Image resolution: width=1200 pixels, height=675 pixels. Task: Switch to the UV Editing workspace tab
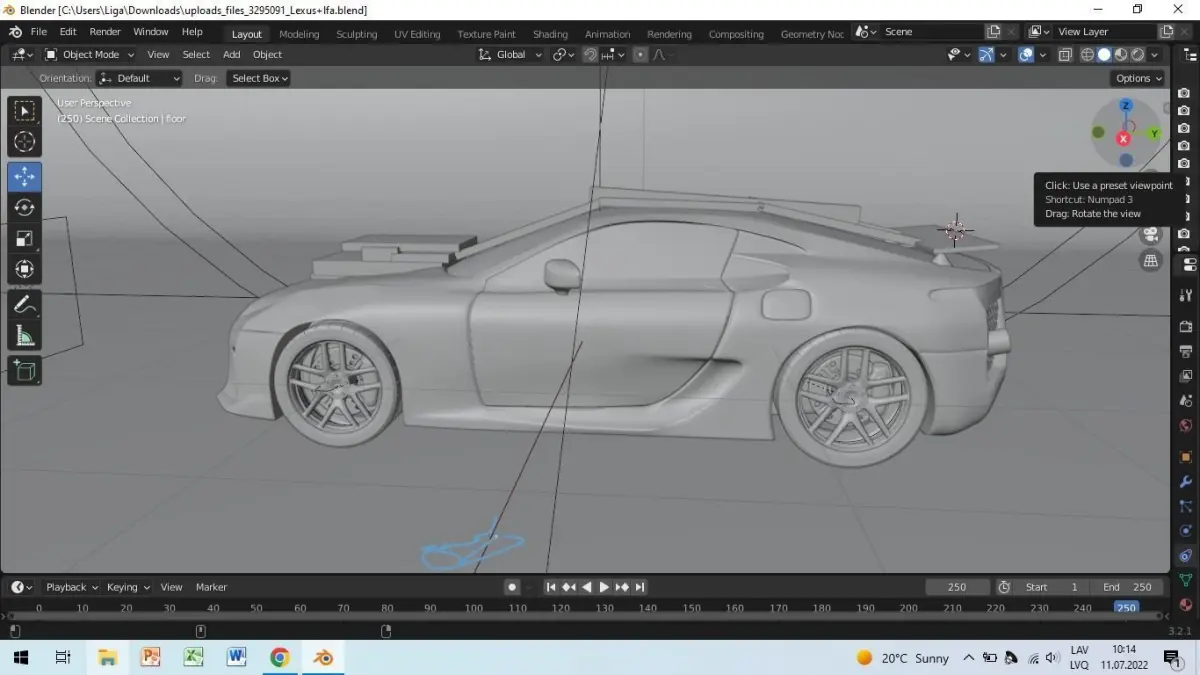[417, 34]
